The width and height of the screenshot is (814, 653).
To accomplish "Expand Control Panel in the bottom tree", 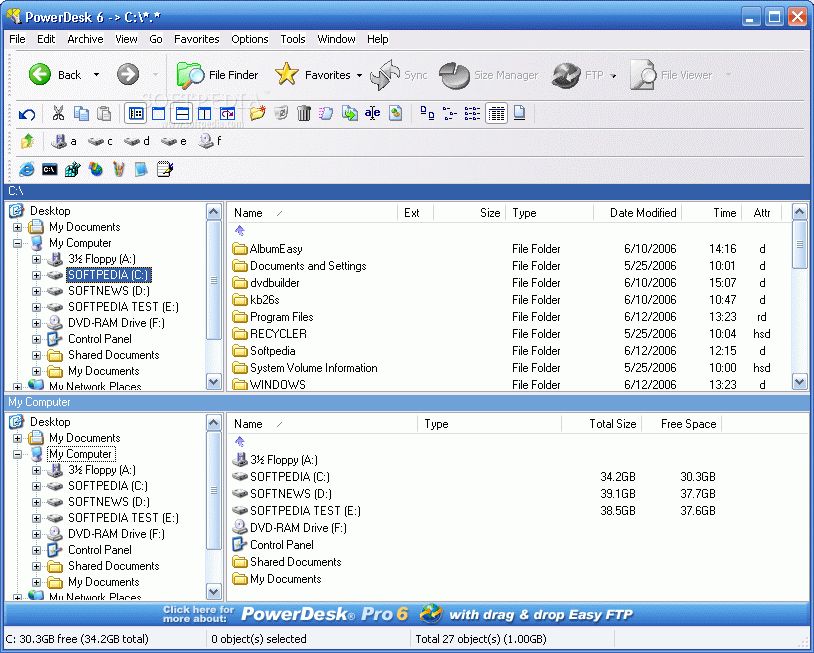I will click(x=36, y=550).
